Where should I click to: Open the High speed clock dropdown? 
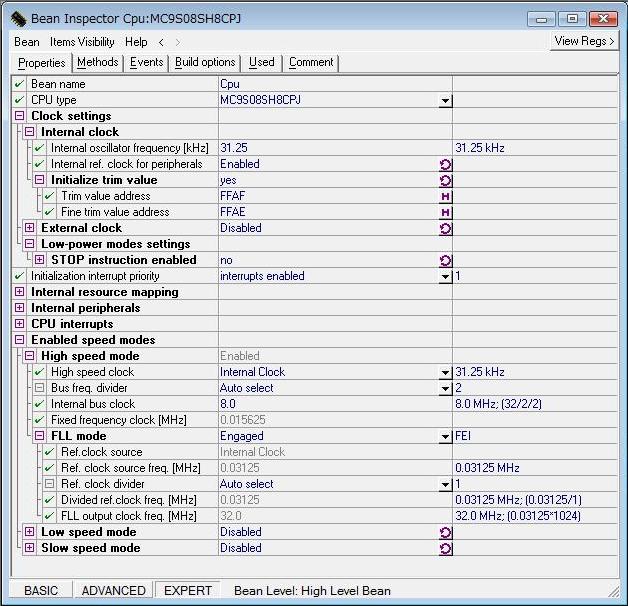(x=445, y=372)
